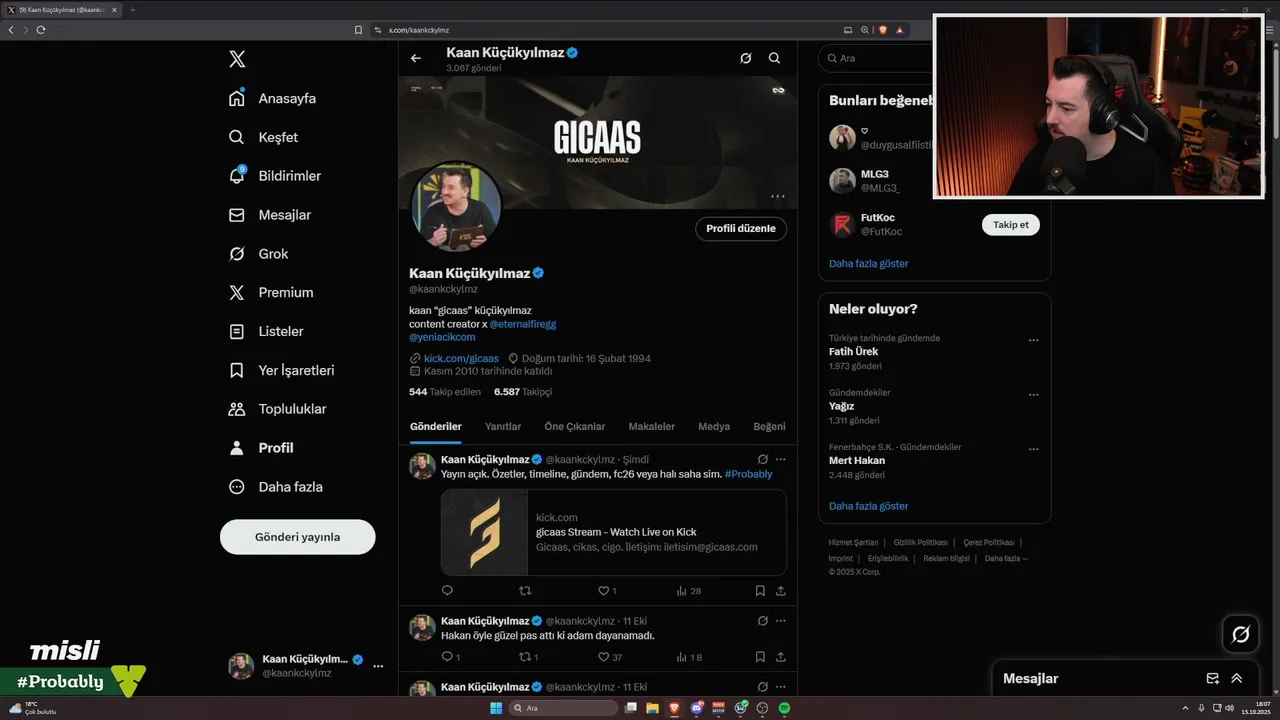1280x720 pixels.
Task: Expand Daha fazla menu in sidebar
Action: point(275,487)
